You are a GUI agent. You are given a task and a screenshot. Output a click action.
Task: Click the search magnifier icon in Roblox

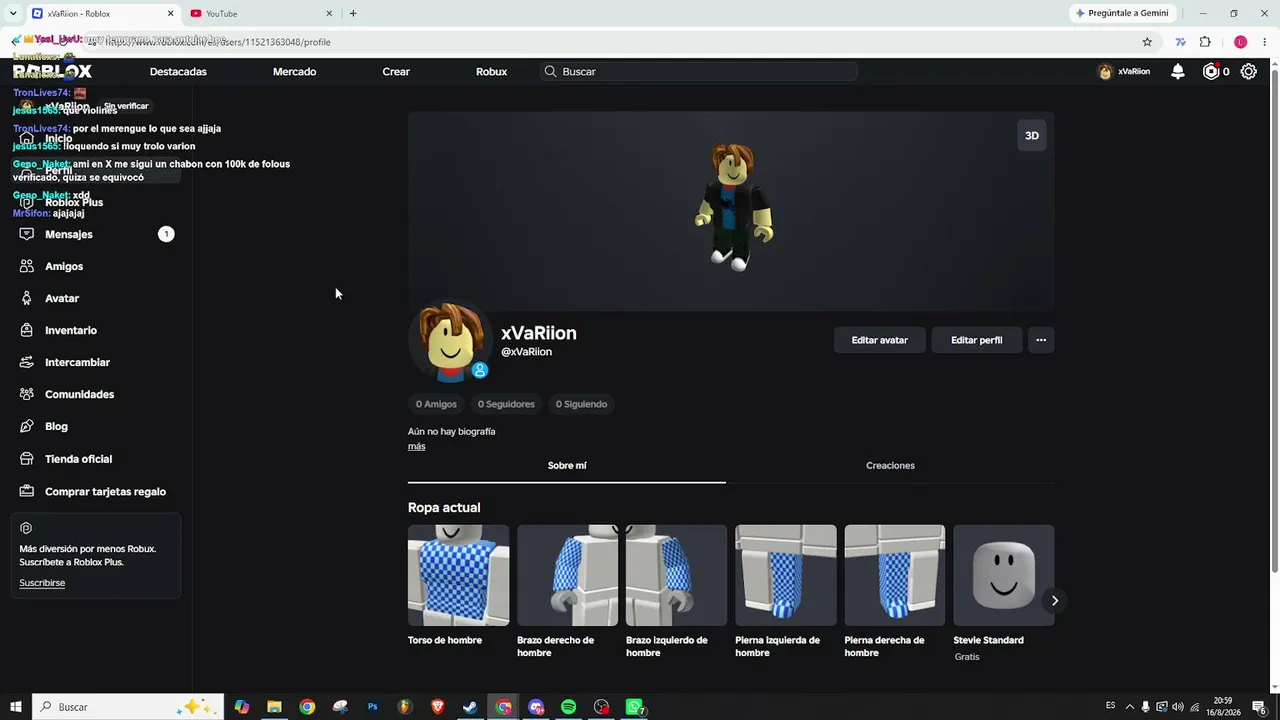coord(550,72)
